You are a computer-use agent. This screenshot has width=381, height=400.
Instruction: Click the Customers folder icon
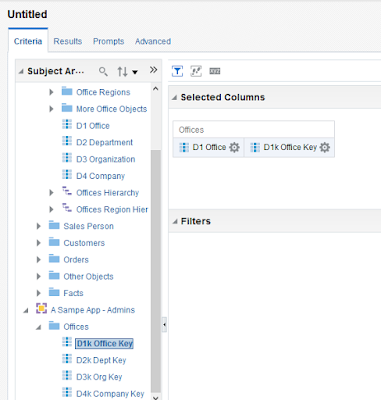[x=54, y=242]
